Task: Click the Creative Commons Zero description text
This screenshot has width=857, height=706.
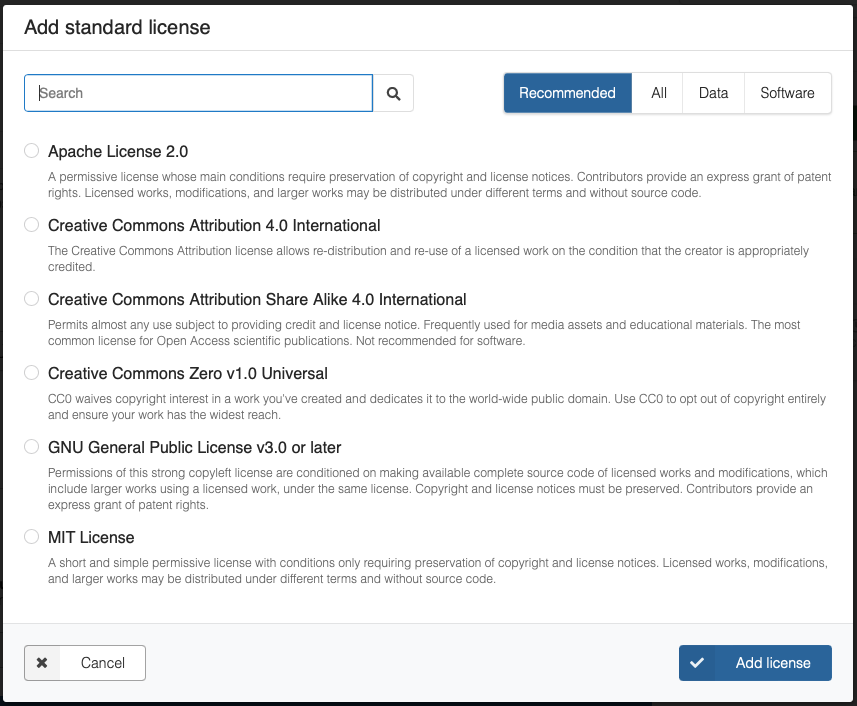Action: [437, 407]
